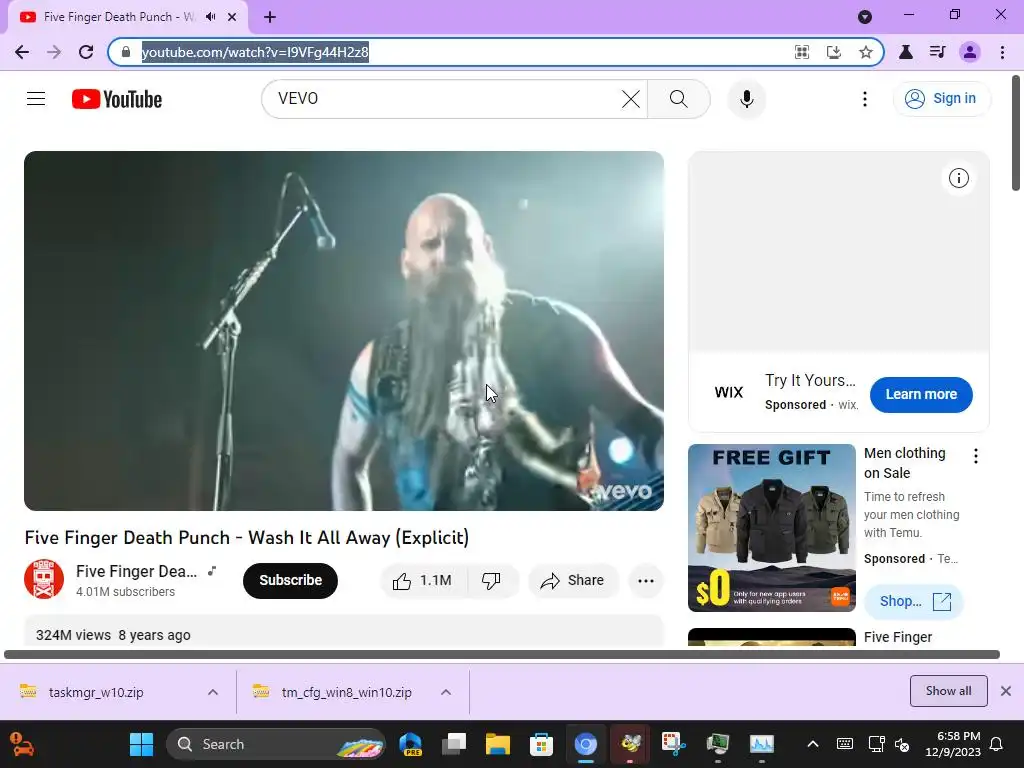The width and height of the screenshot is (1024, 768).
Task: Click the Sign in button
Action: click(941, 99)
